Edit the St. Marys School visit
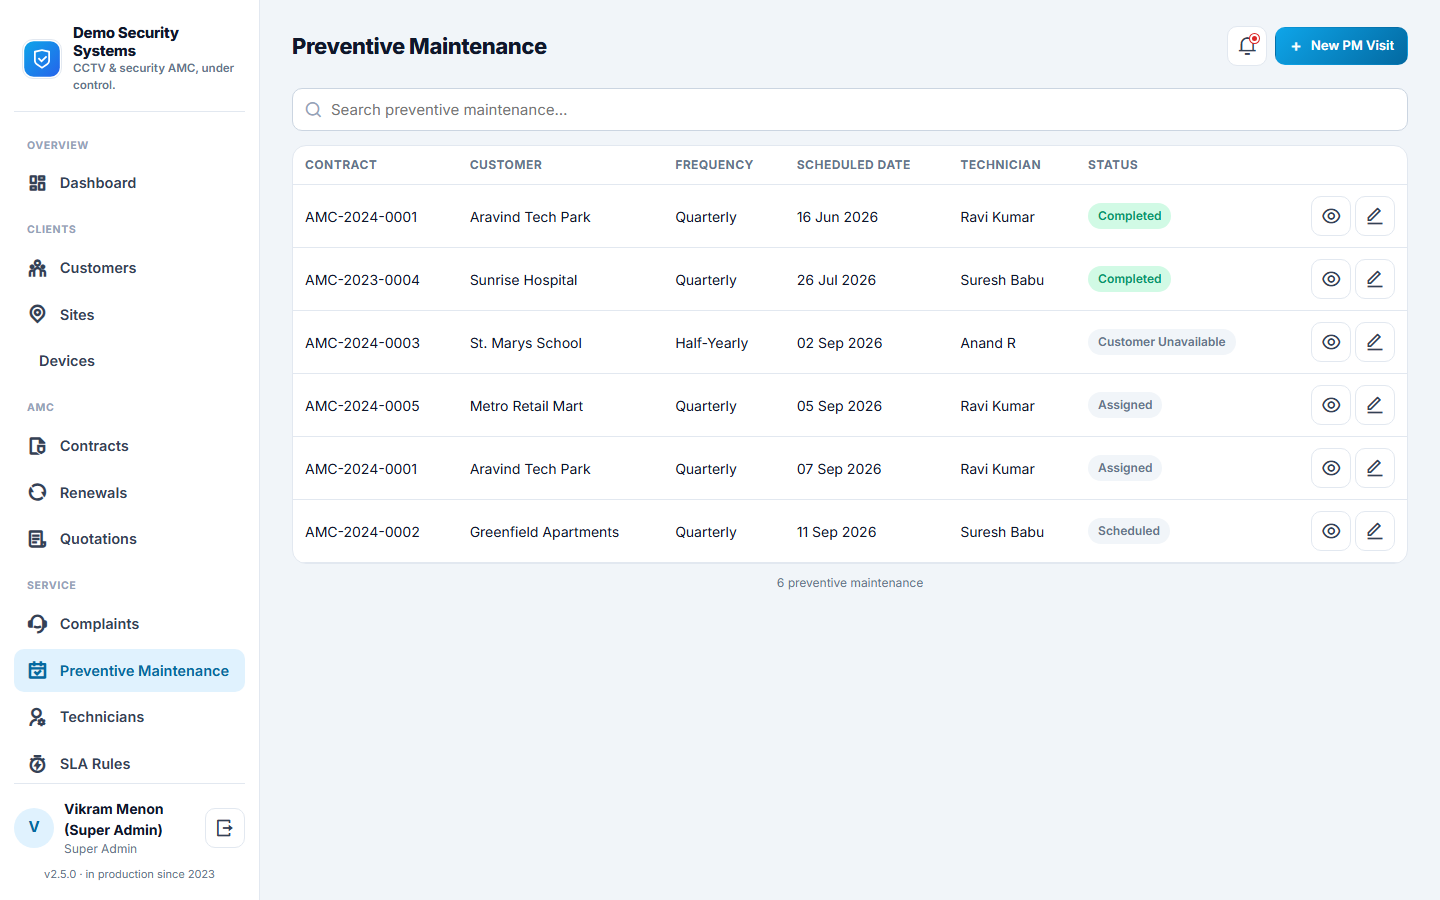Screen dimensions: 1440x900 (1375, 342)
